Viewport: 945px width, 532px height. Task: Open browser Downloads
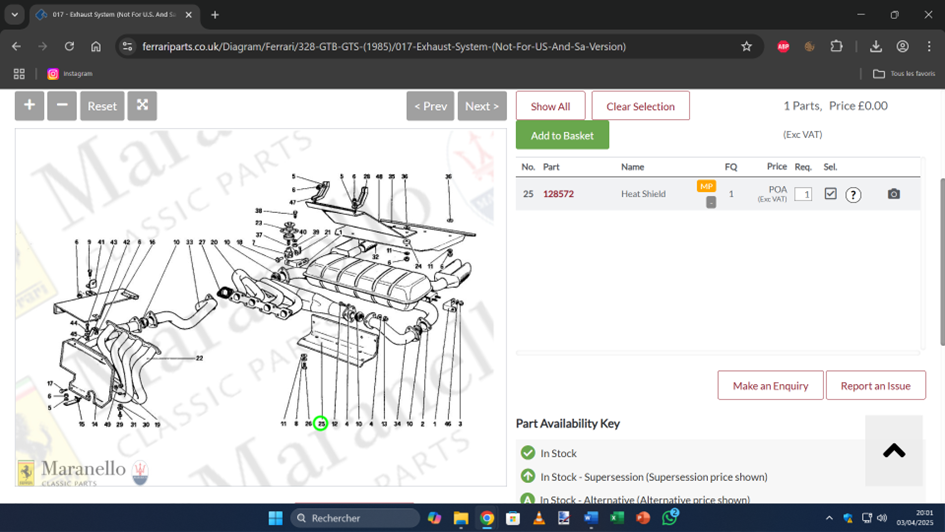pos(876,46)
